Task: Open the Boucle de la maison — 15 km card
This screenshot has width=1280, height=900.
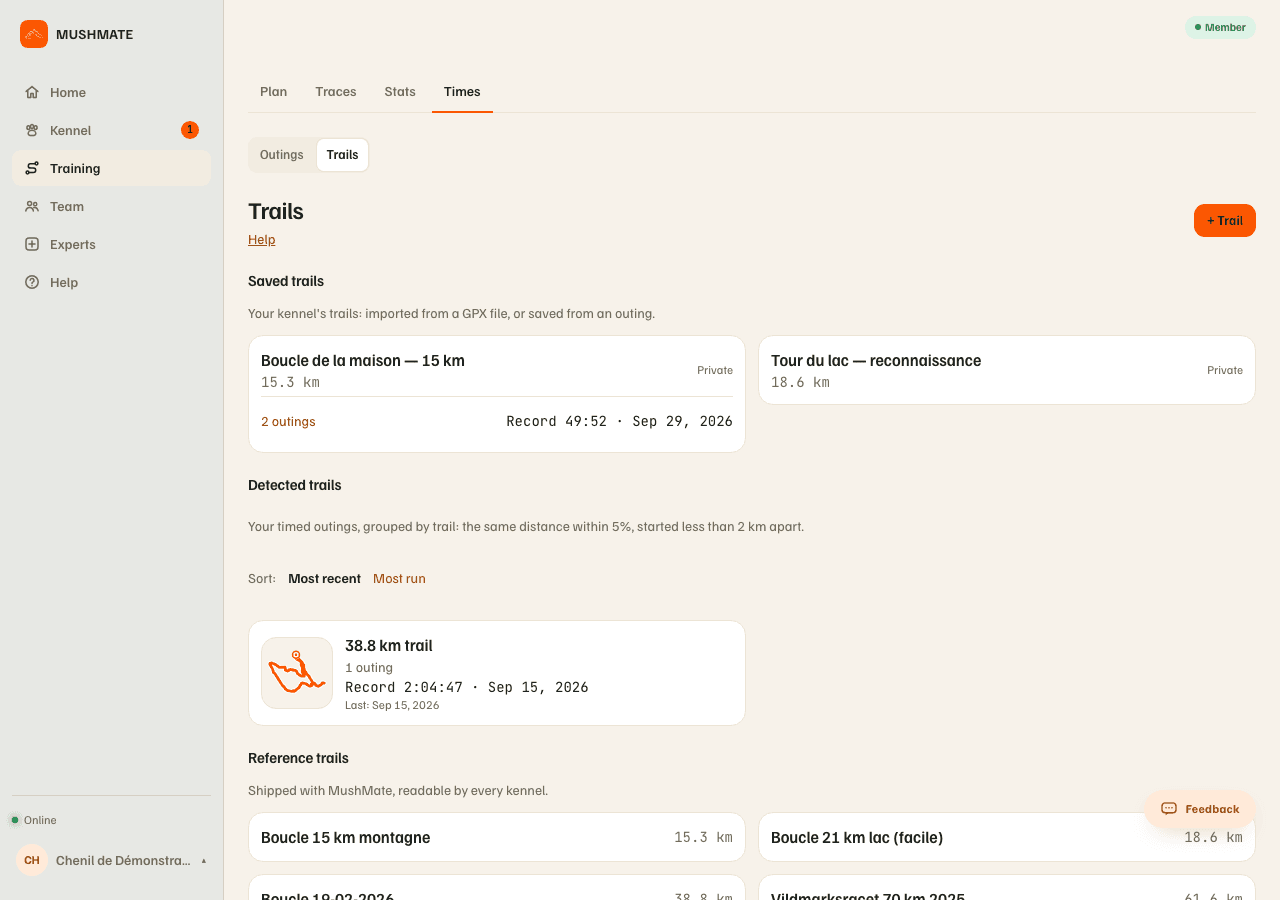Action: tap(497, 394)
